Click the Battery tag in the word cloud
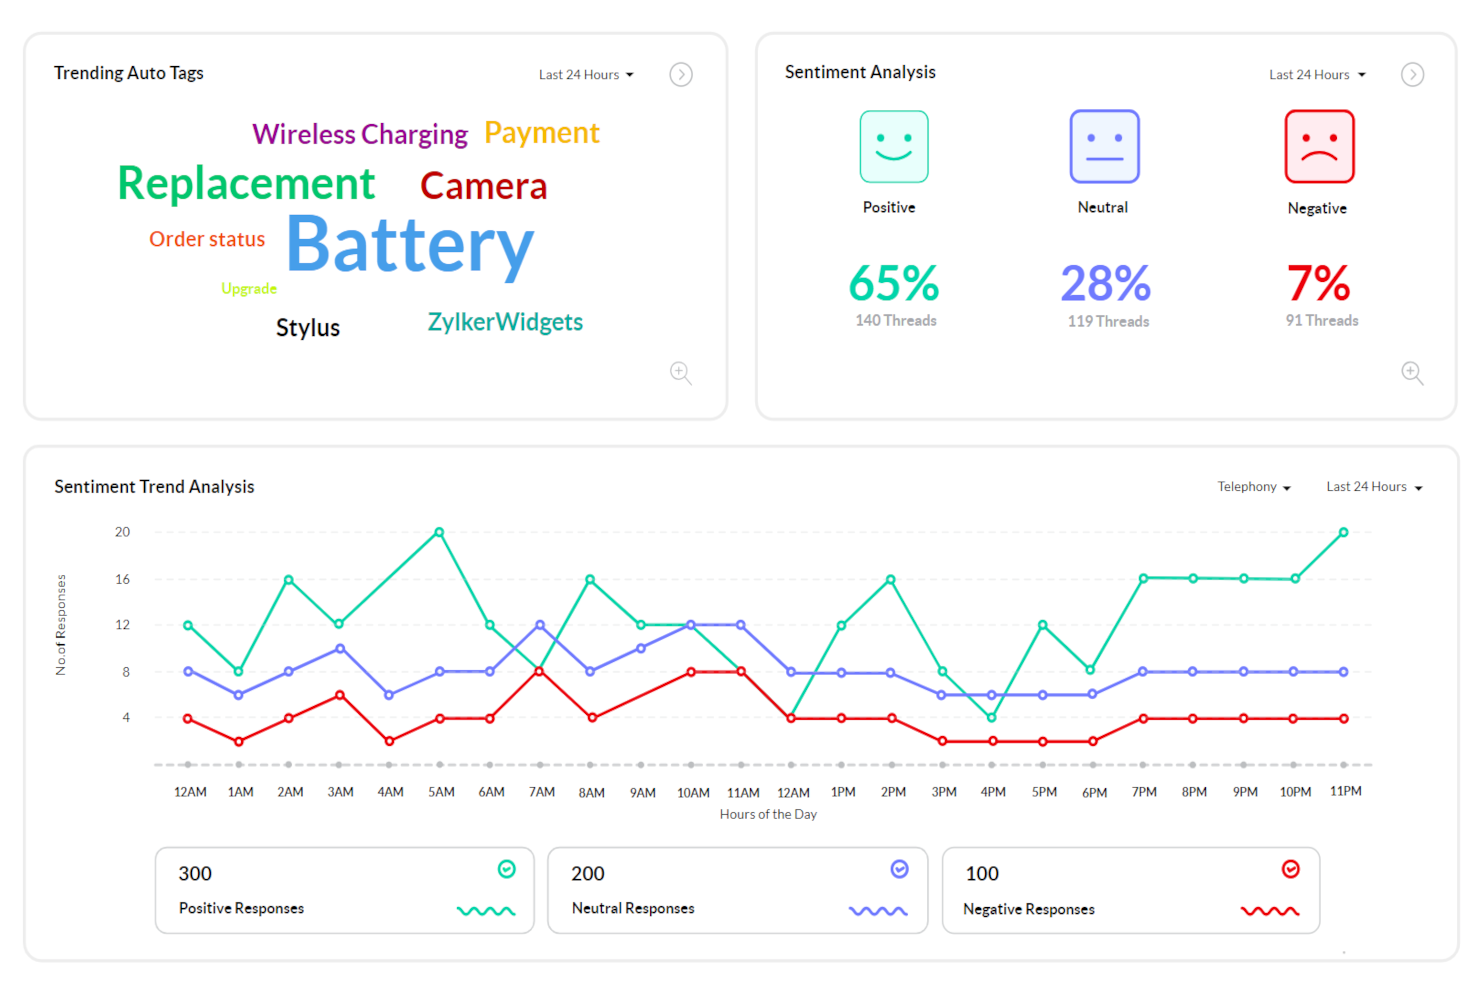This screenshot has height=987, width=1480. (x=410, y=246)
